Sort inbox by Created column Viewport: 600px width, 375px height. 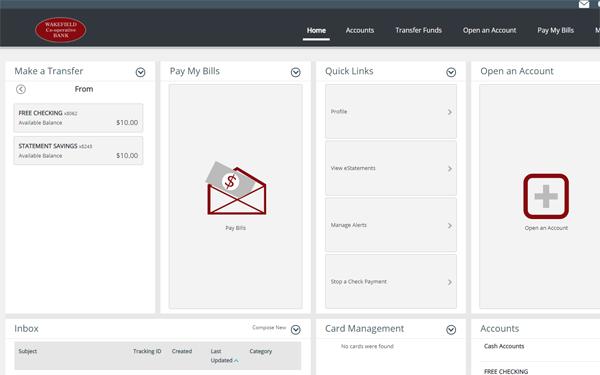182,351
